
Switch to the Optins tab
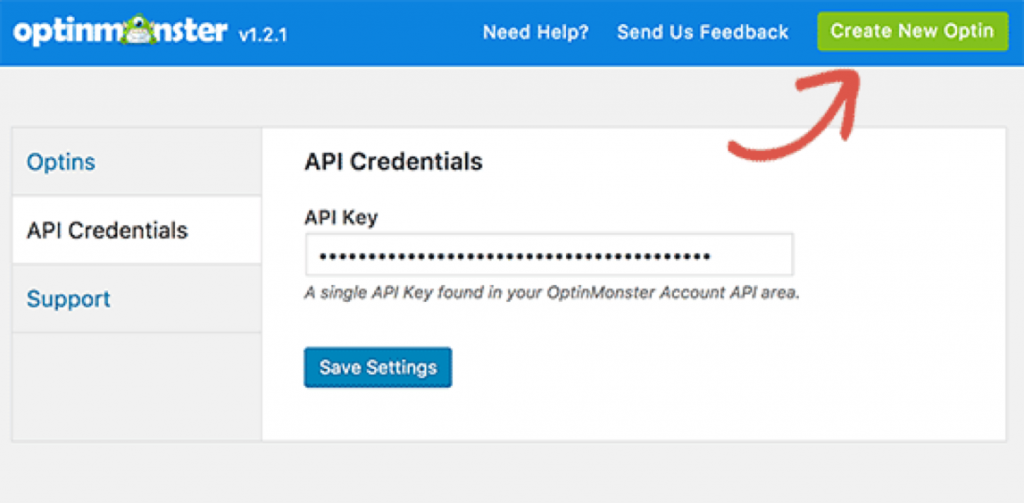[x=61, y=162]
